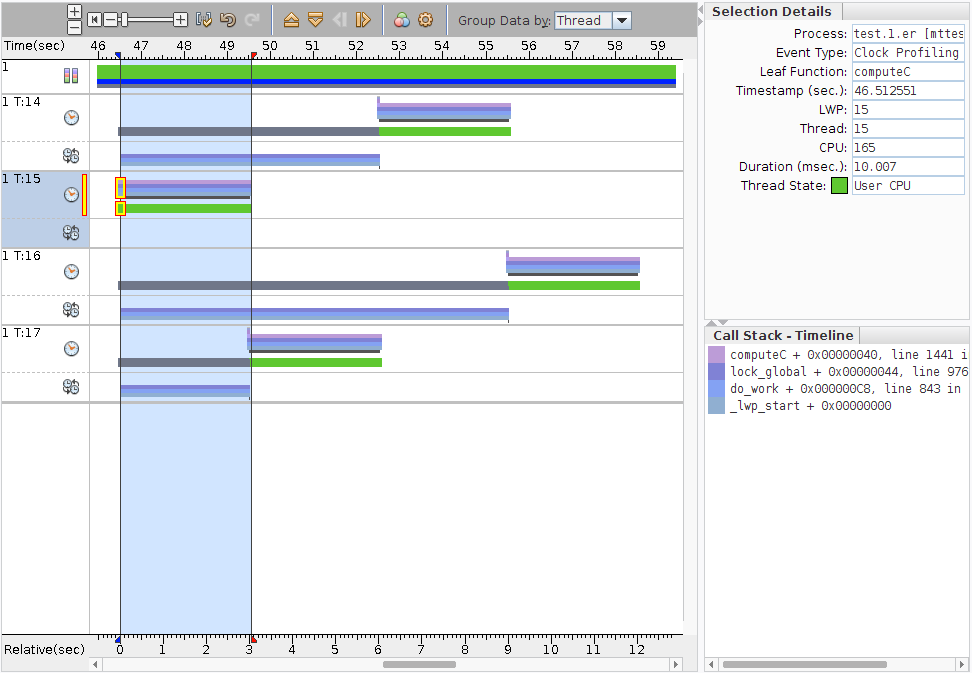Switch to the Call Stack - Timeline tab

click(783, 335)
